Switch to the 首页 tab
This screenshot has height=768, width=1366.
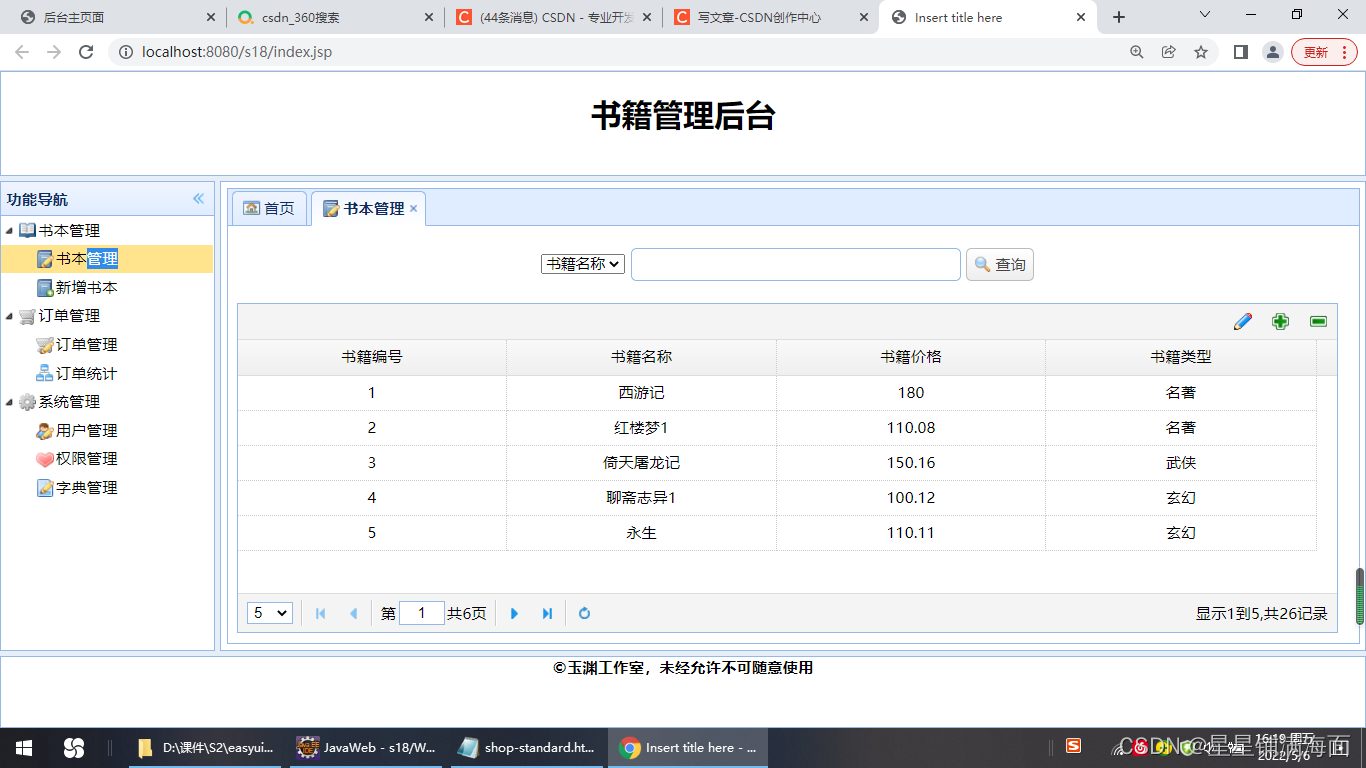point(268,208)
